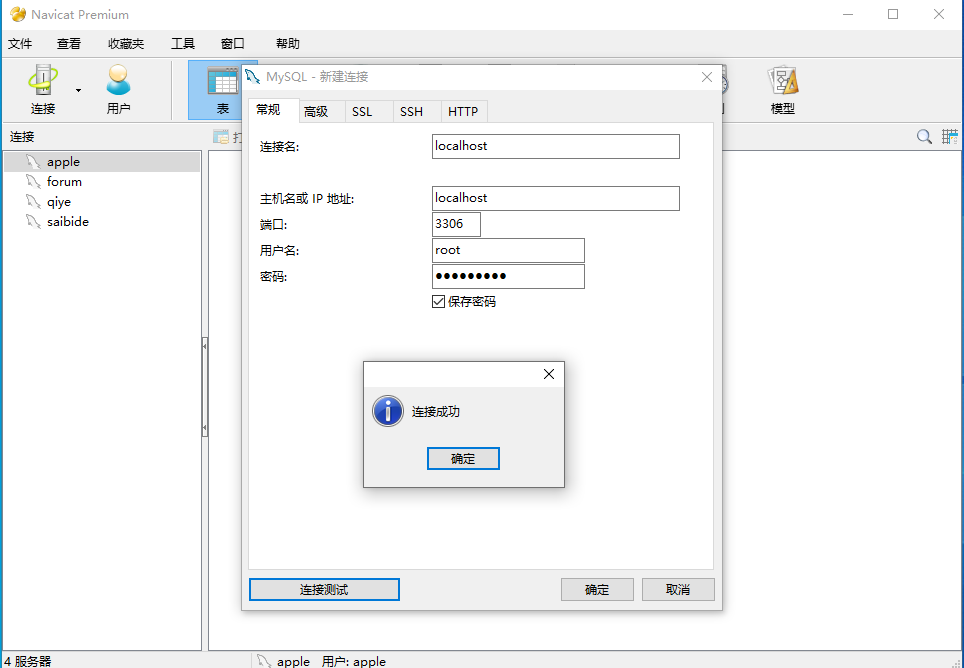Click the 用户: apple status bar text
Screen dimensions: 964x668
(354, 661)
